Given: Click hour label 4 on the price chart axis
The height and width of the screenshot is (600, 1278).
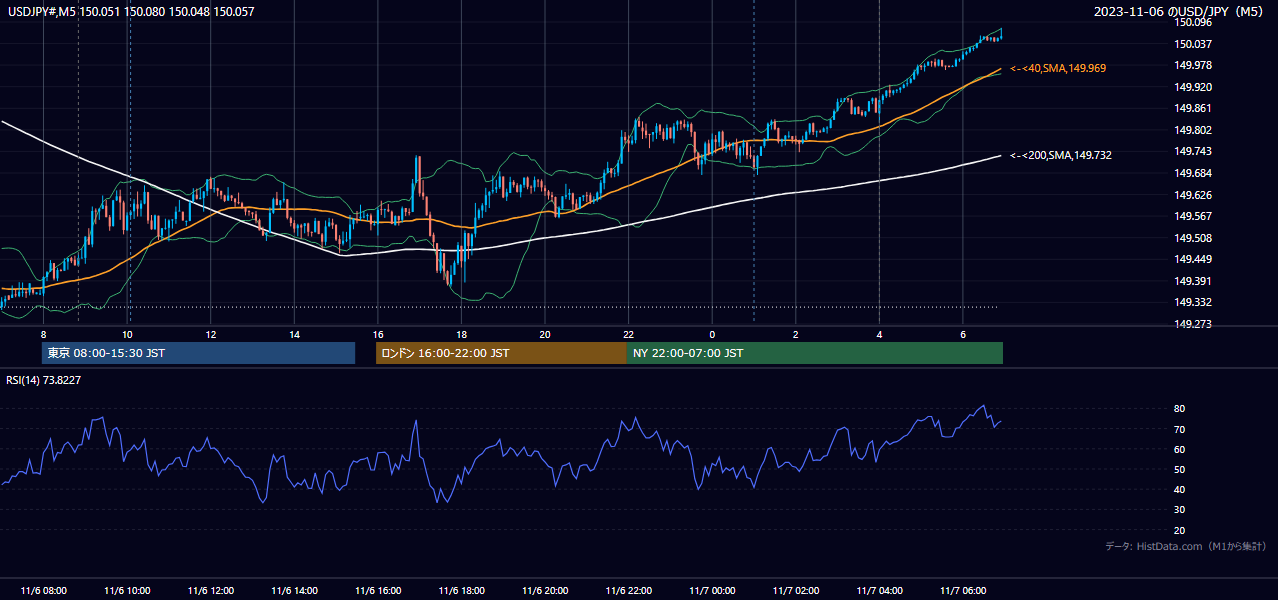Looking at the screenshot, I should pyautogui.click(x=879, y=334).
